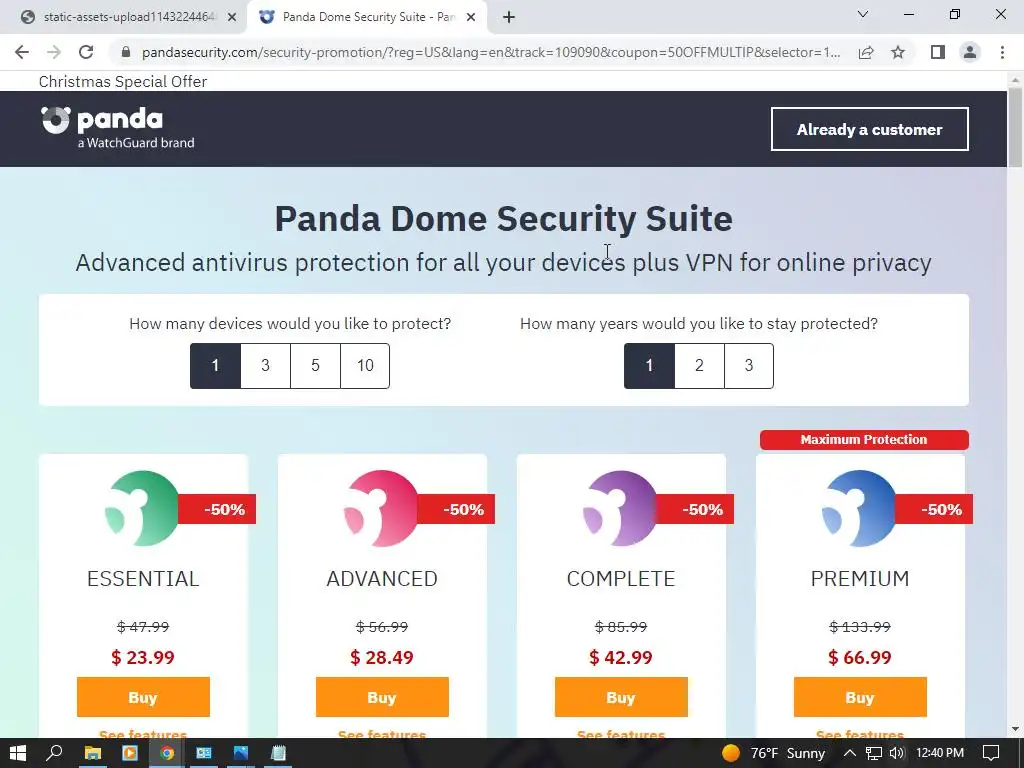
Task: Click the Panda logo in header
Action: (118, 128)
